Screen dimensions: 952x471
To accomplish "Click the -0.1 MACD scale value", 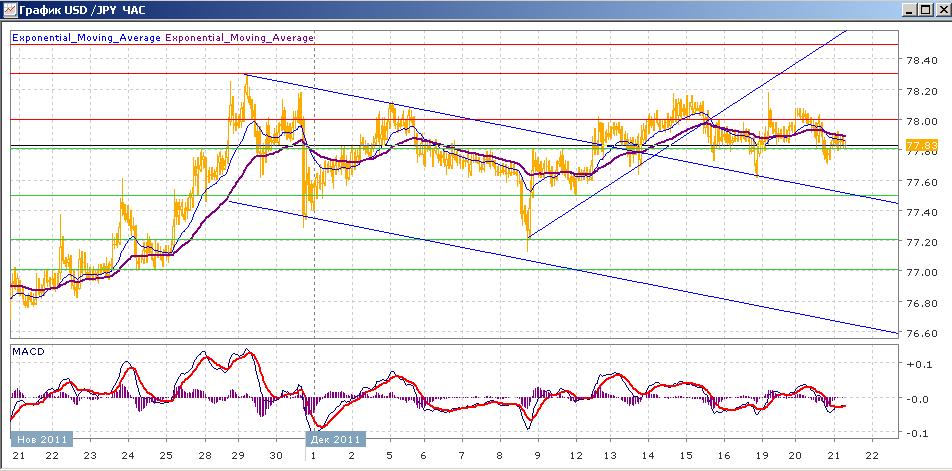I will [x=917, y=433].
